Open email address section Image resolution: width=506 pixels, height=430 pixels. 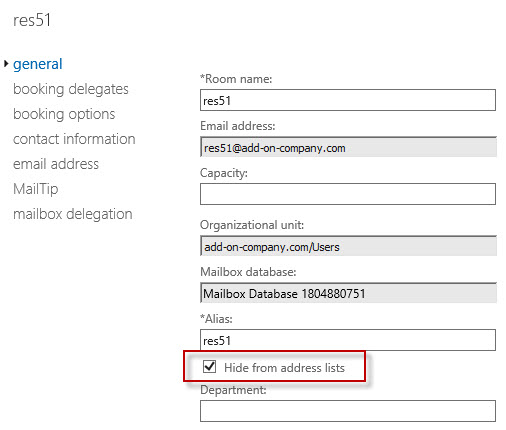coord(56,164)
